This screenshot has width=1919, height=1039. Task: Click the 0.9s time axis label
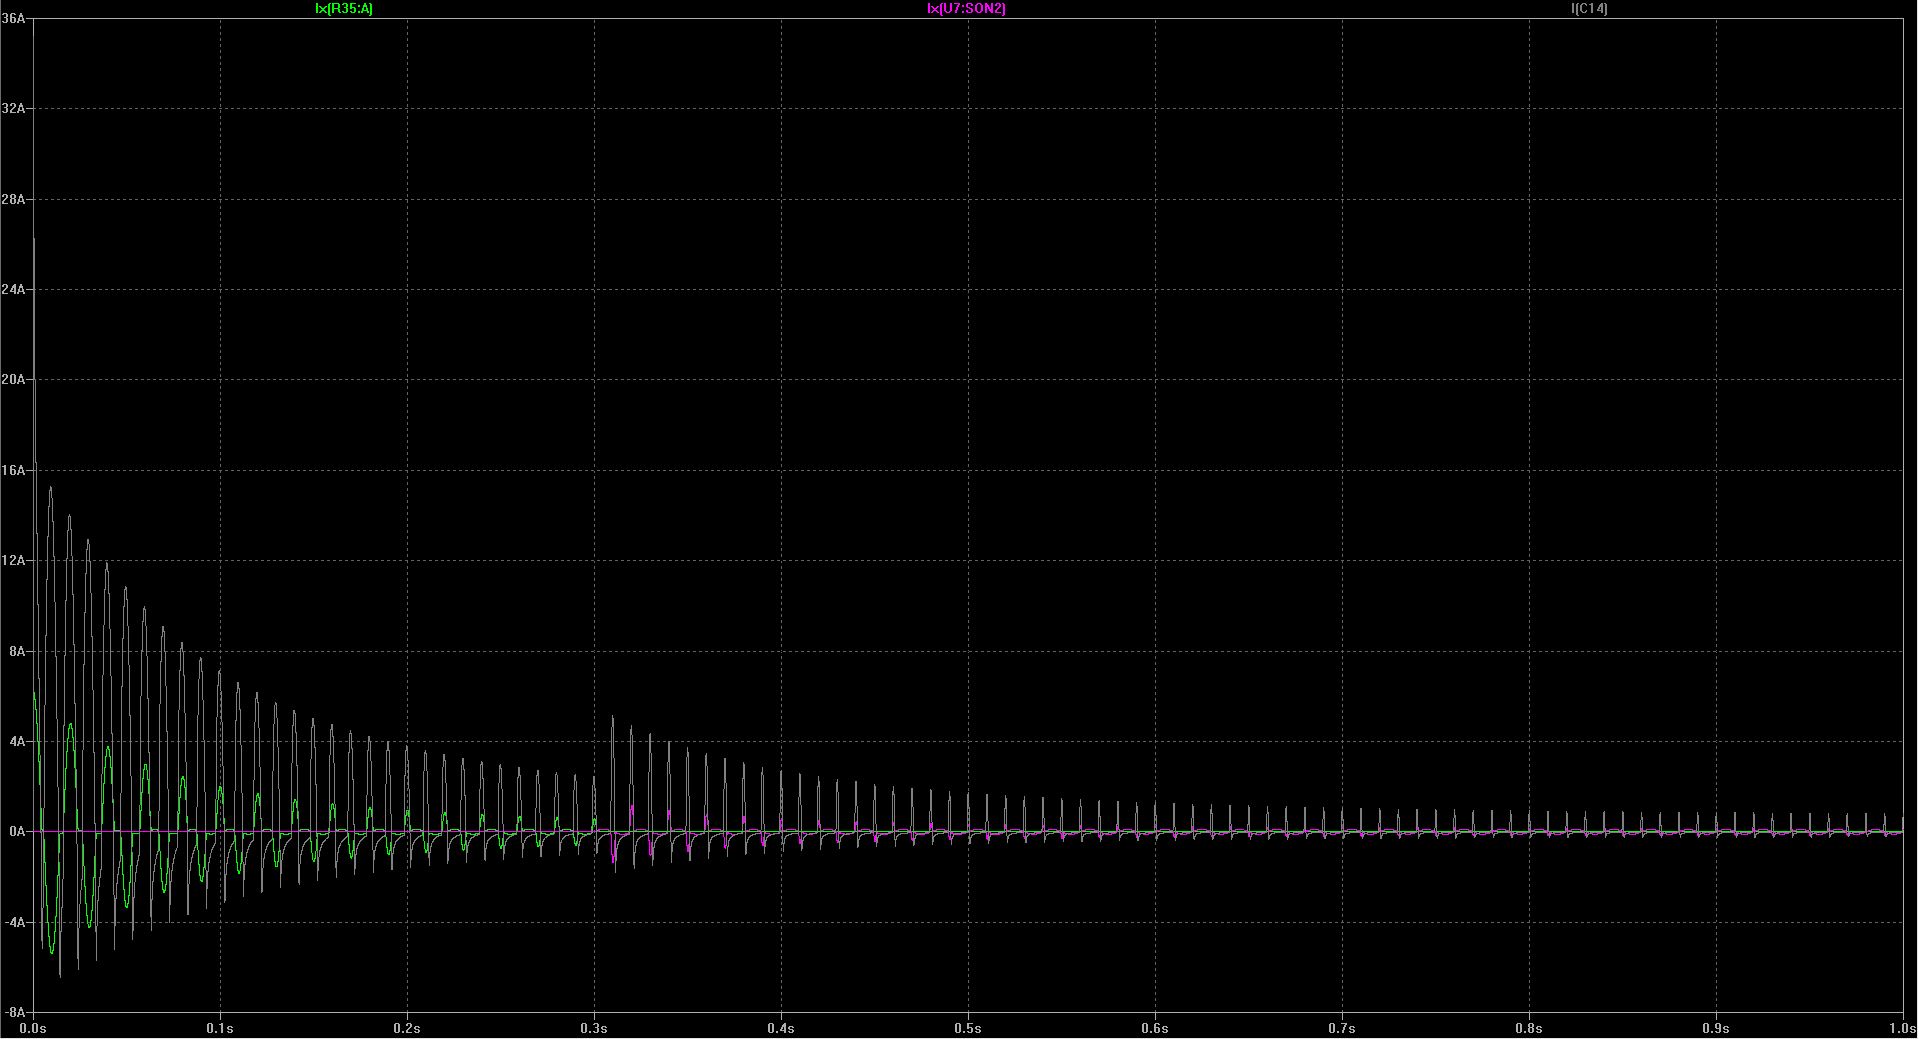tap(1716, 1028)
